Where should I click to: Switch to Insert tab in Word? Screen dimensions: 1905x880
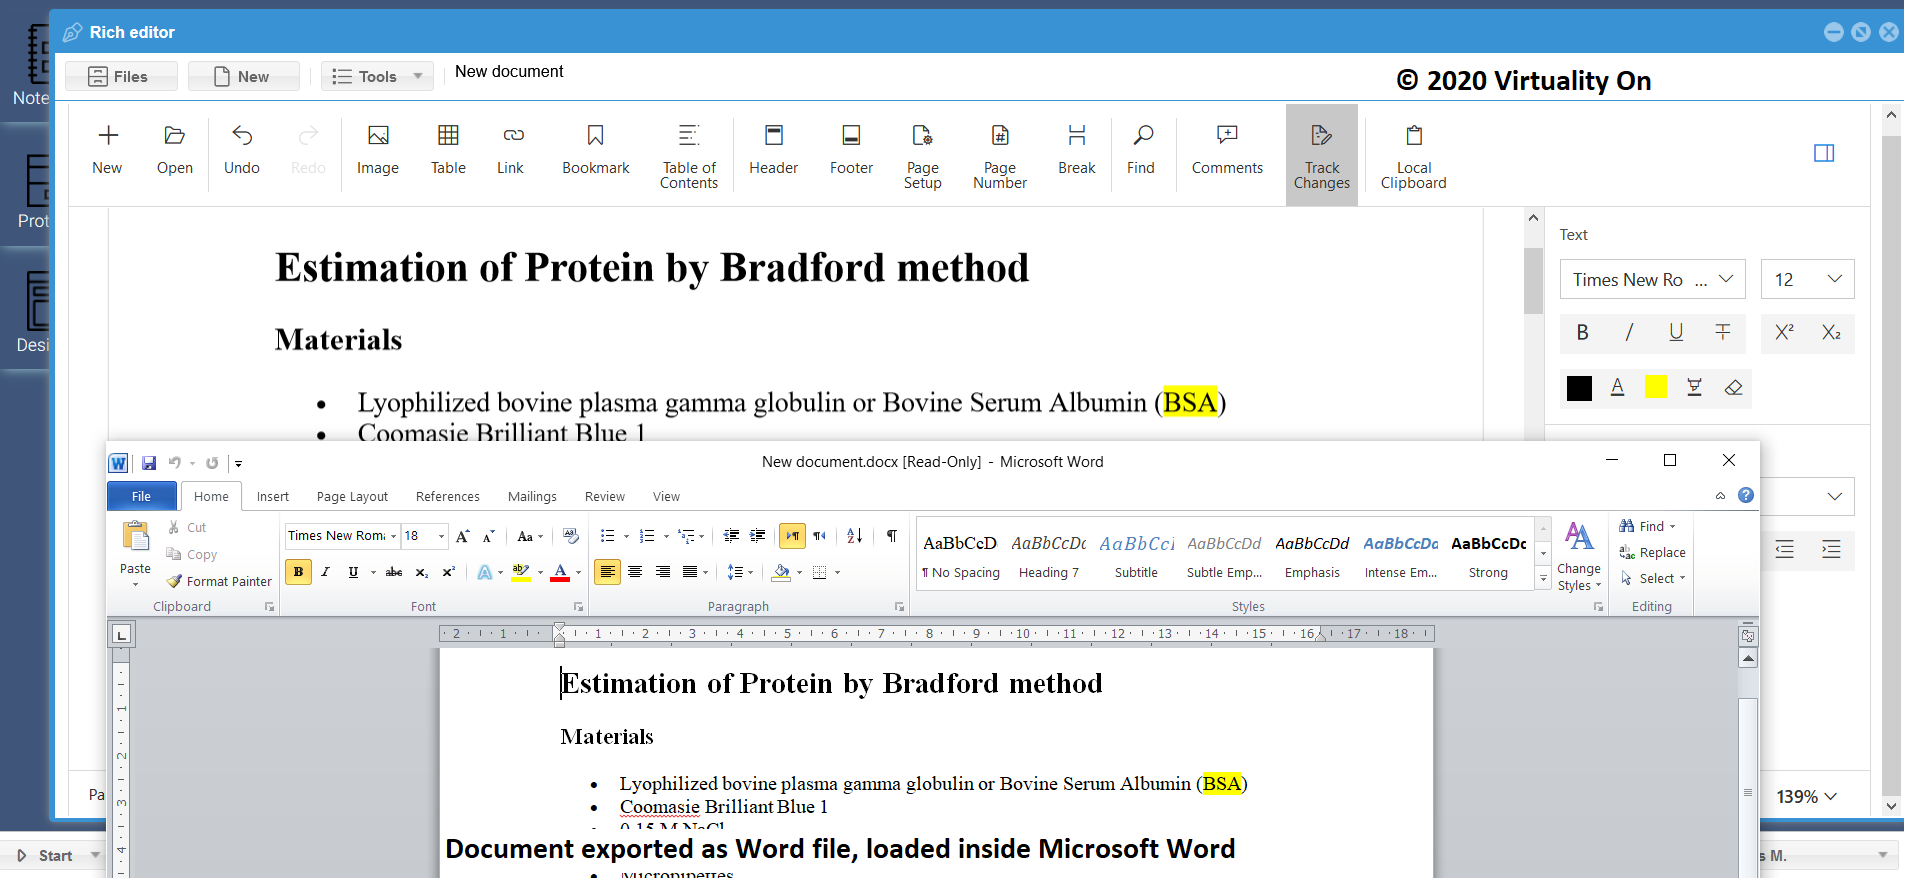[272, 497]
